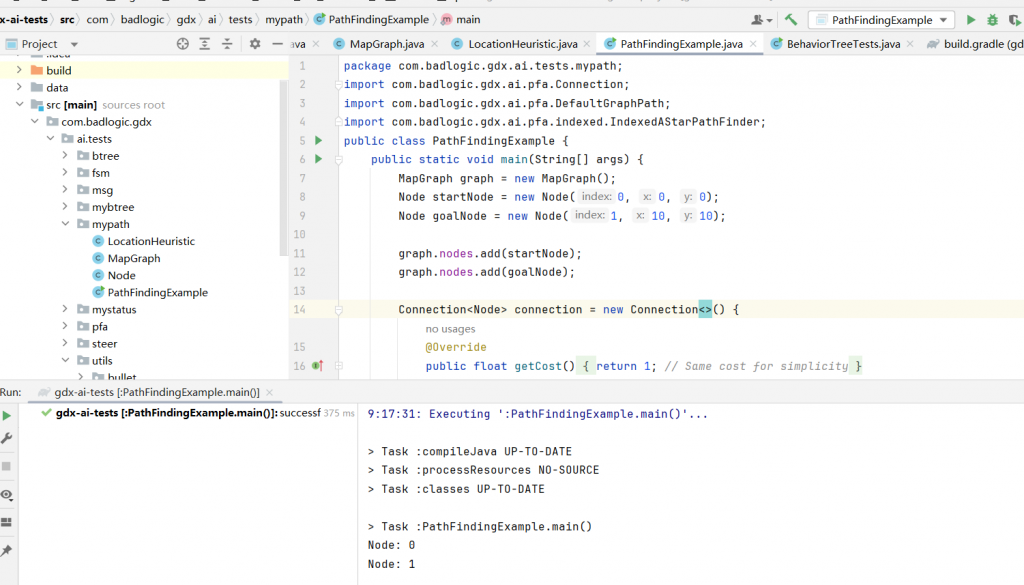Open the LocationHeuristic class in project tree
Image resolution: width=1024 pixels, height=585 pixels.
(151, 241)
